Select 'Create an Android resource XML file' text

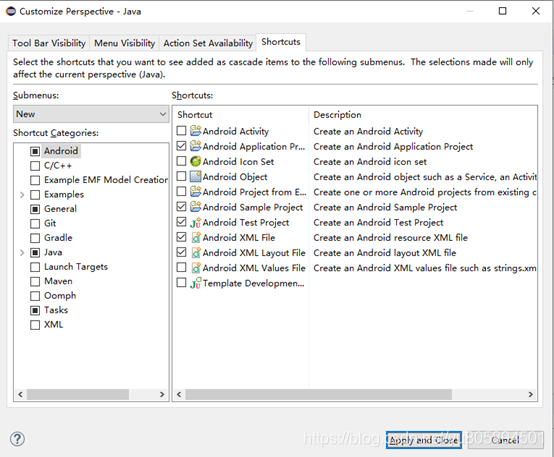click(390, 238)
